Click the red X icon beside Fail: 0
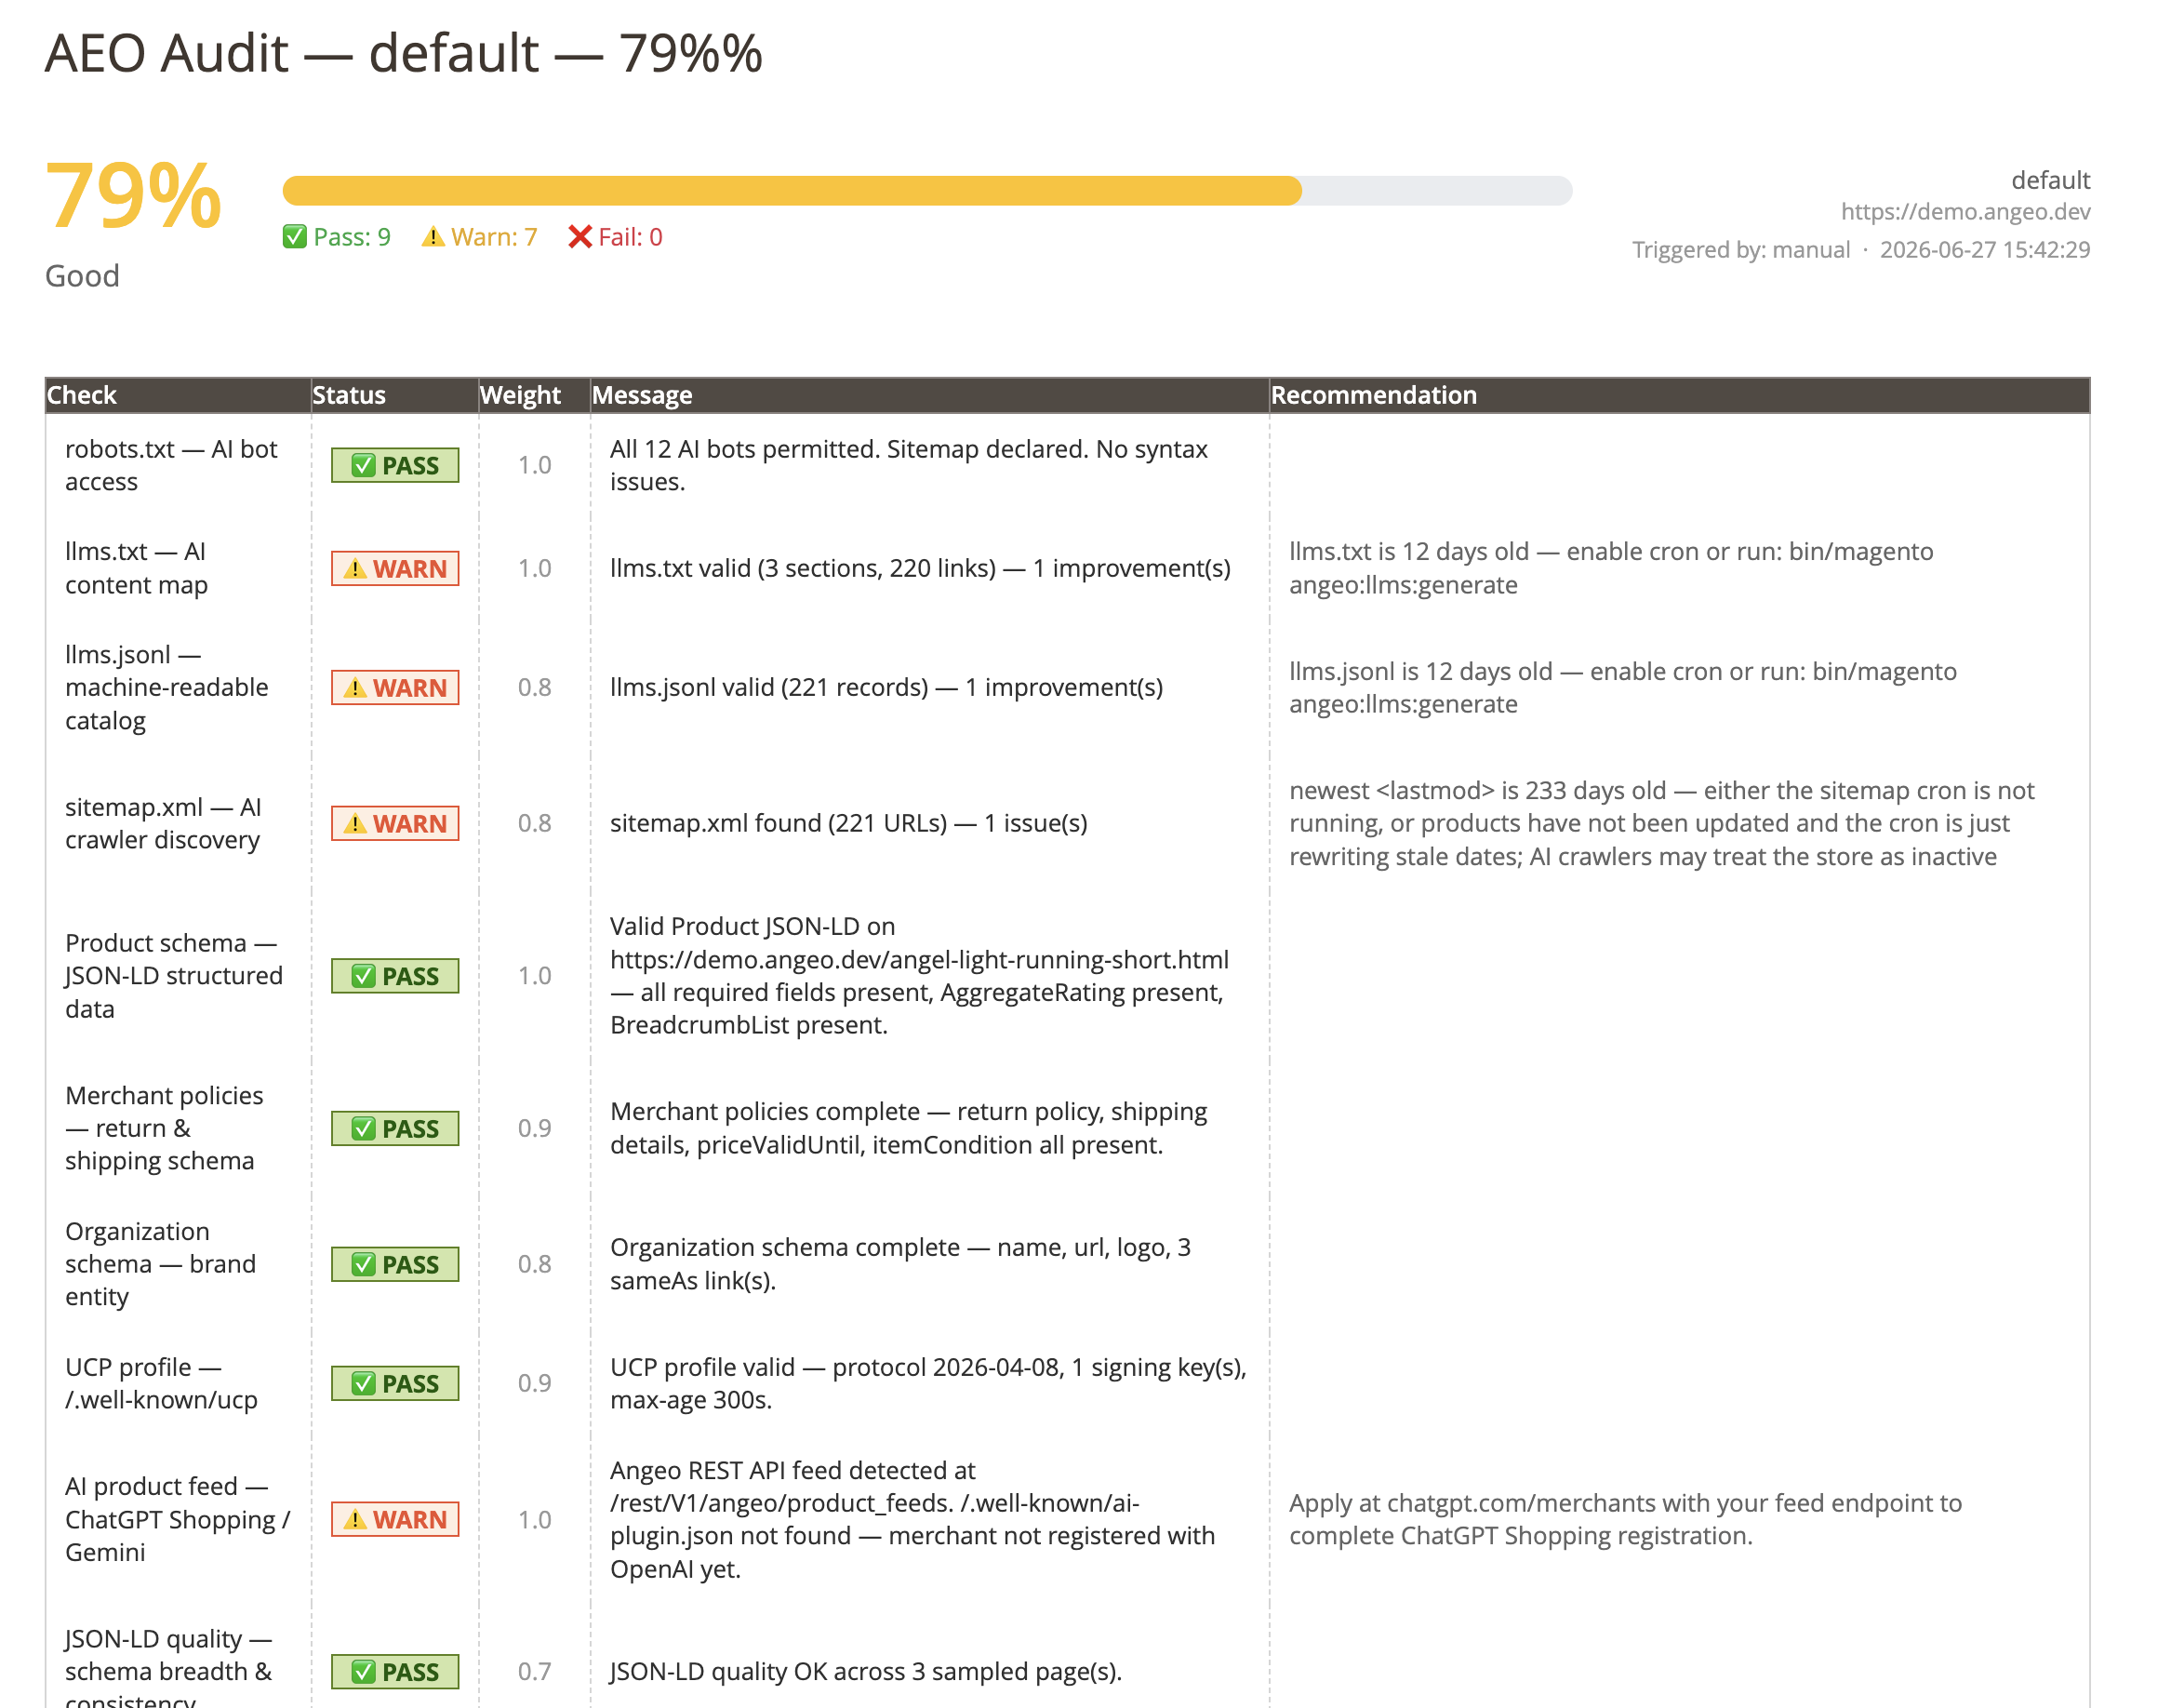This screenshot has width=2171, height=1708. [580, 237]
